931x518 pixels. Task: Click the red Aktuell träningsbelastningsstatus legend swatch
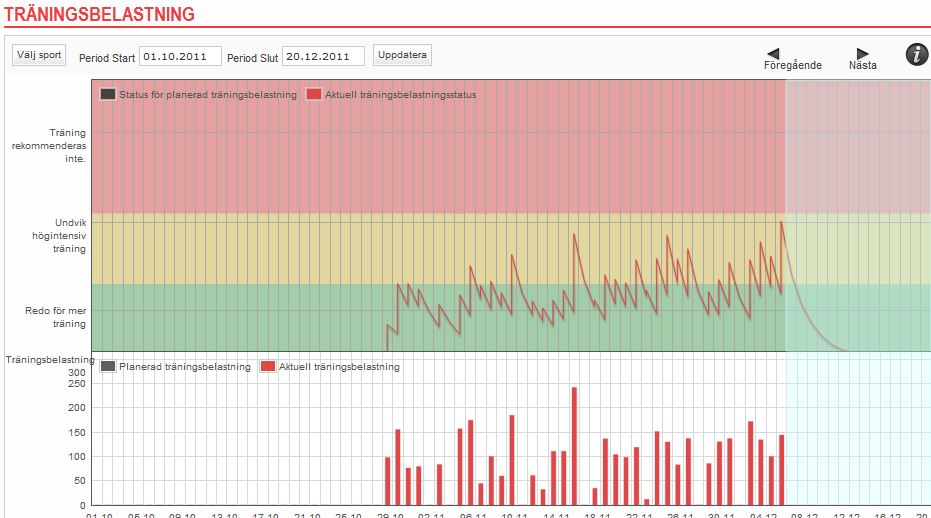tap(314, 95)
